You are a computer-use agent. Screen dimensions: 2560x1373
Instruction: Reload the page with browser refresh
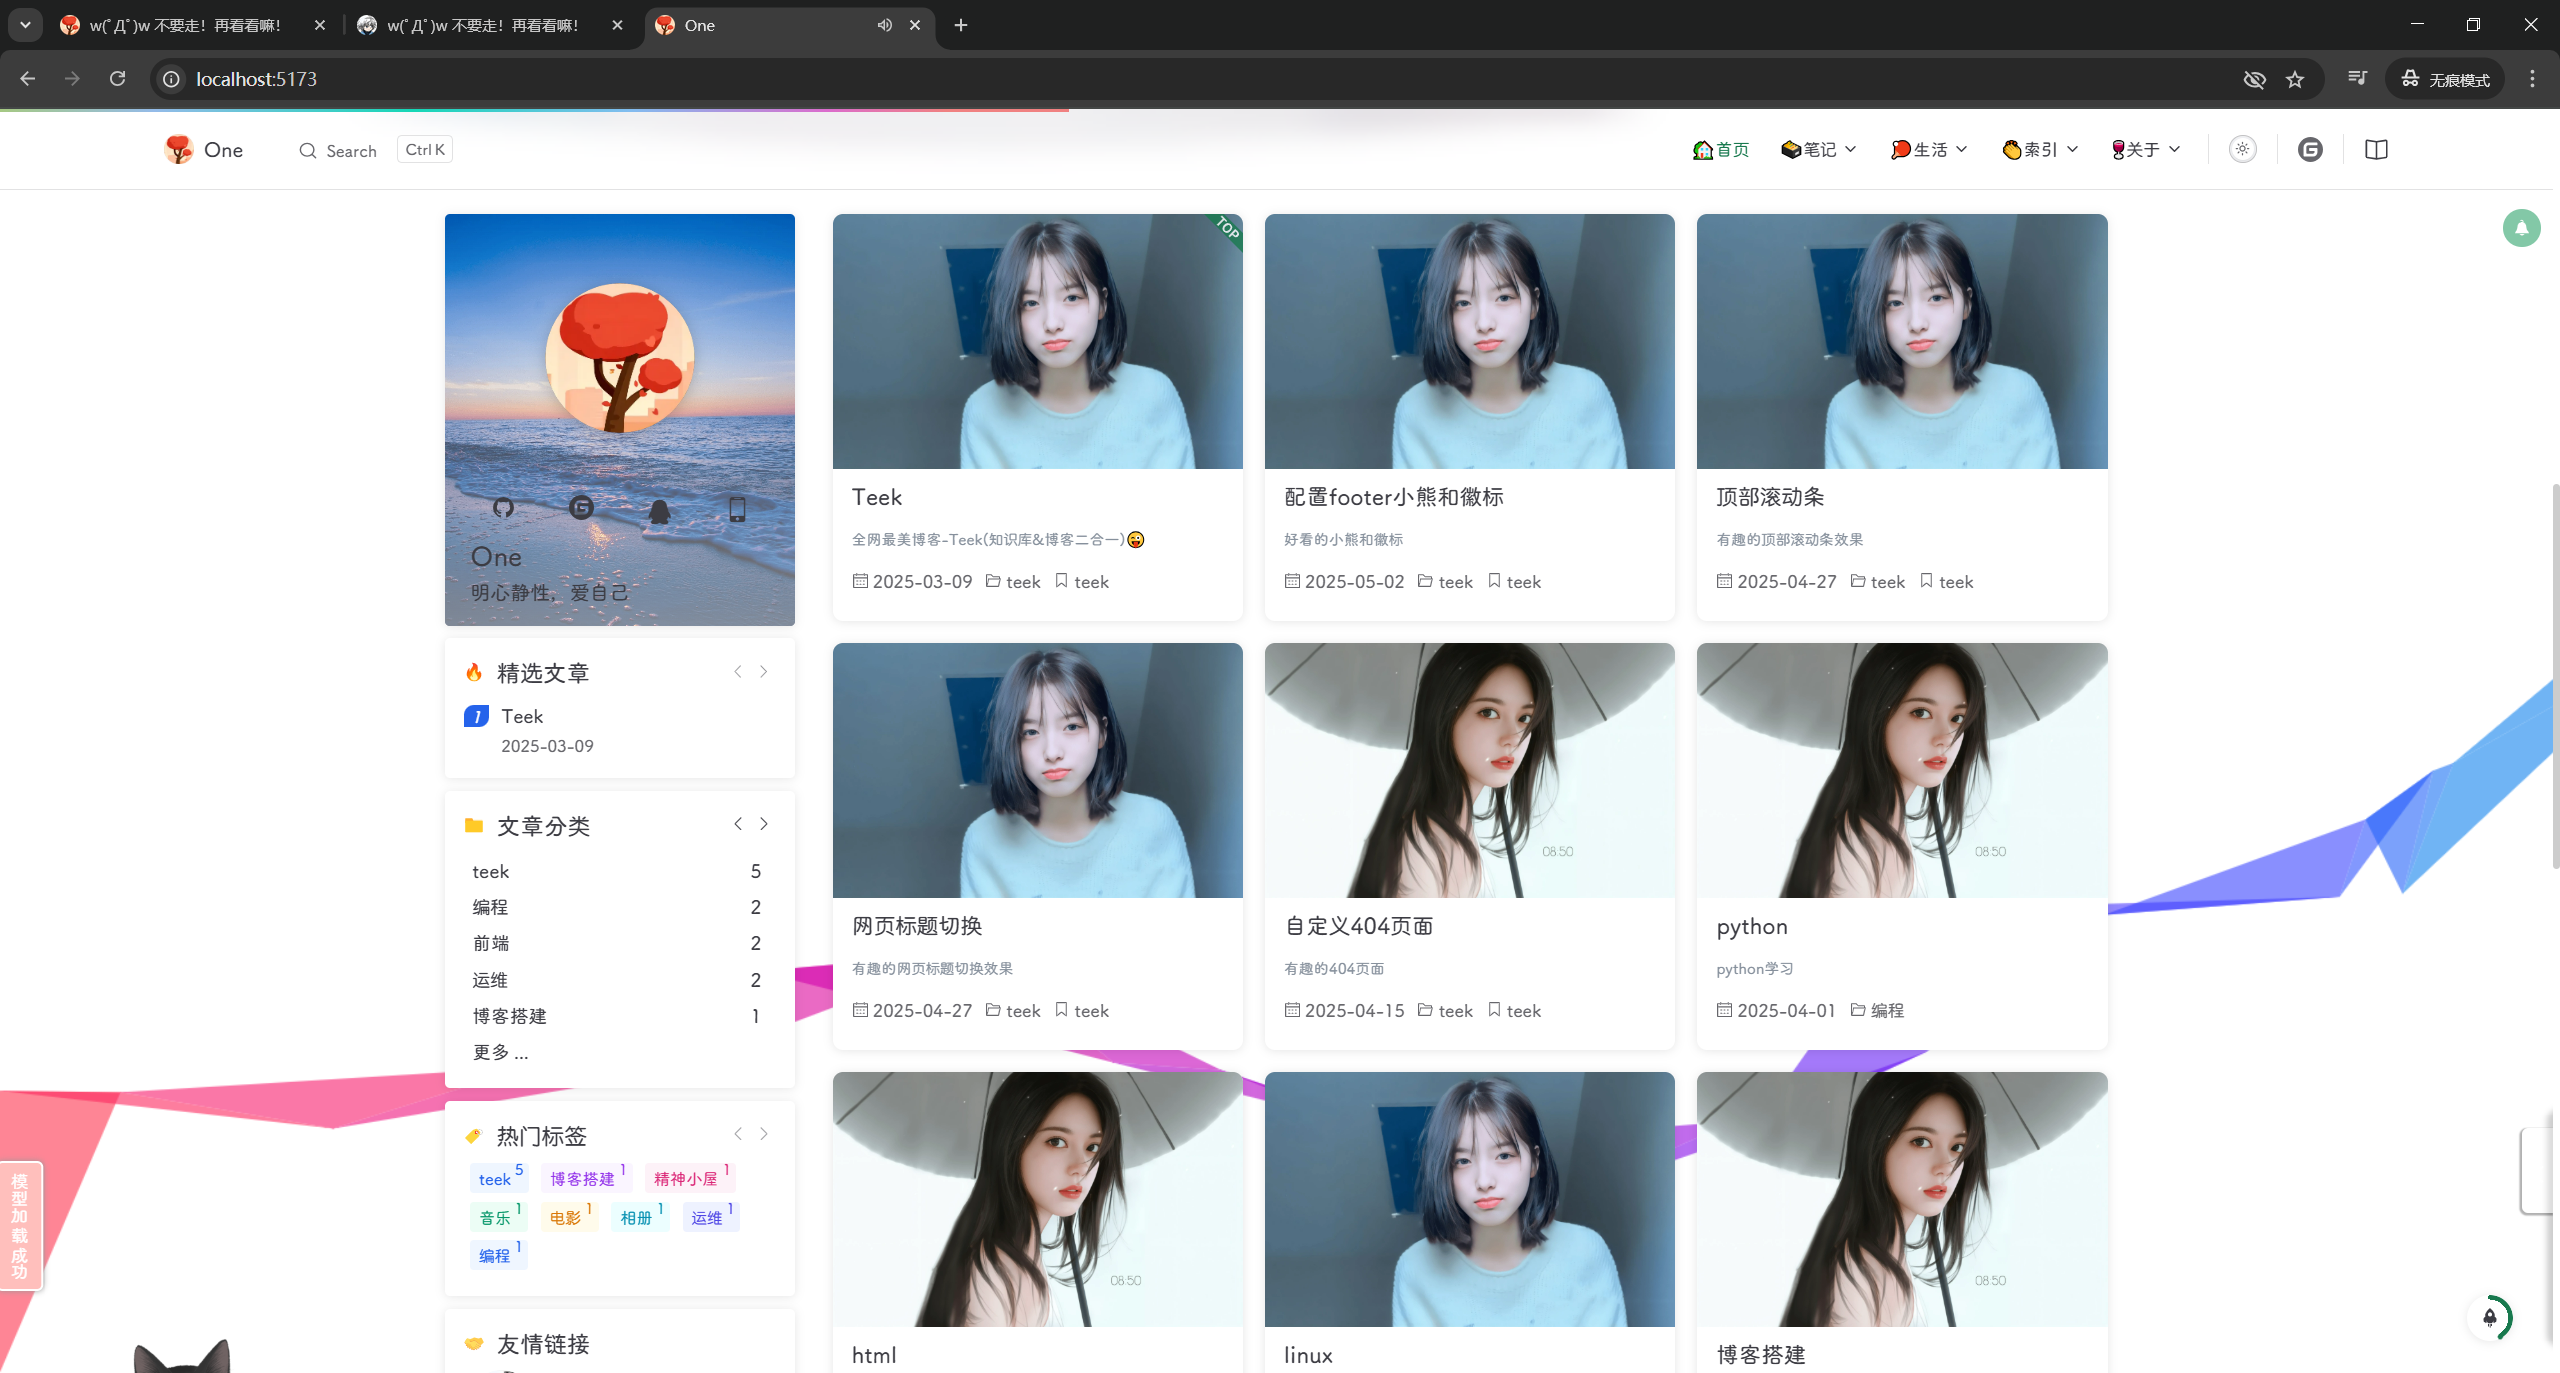pos(117,79)
